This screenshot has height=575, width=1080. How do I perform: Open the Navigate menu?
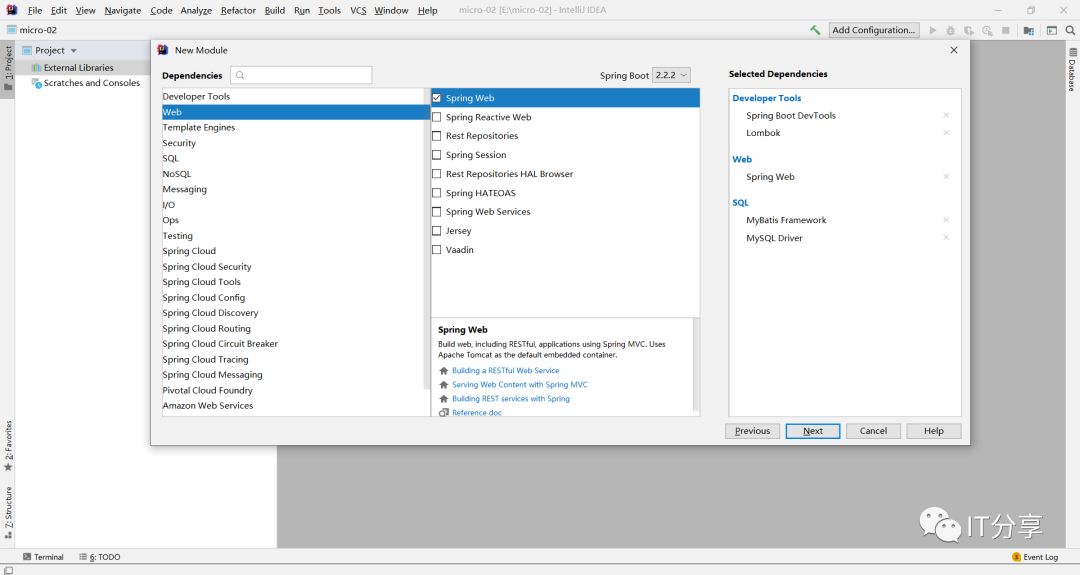click(123, 10)
